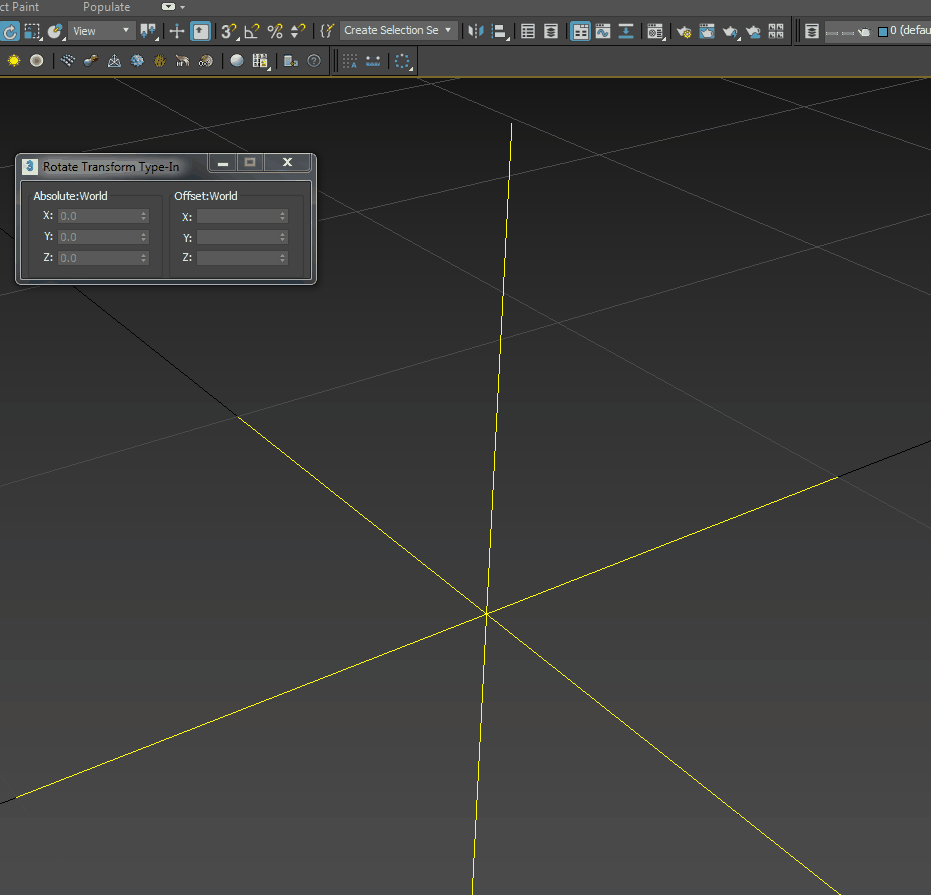Click the wireframe pyramid icon
The height and width of the screenshot is (895, 931).
[x=114, y=61]
